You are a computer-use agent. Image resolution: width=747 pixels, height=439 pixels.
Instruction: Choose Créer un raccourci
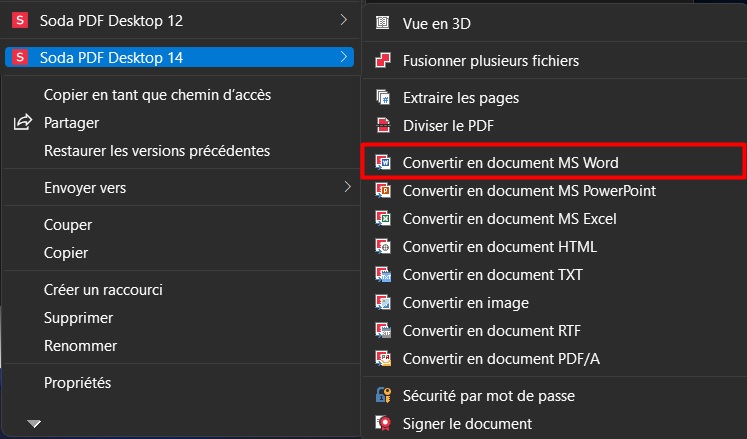click(x=103, y=290)
